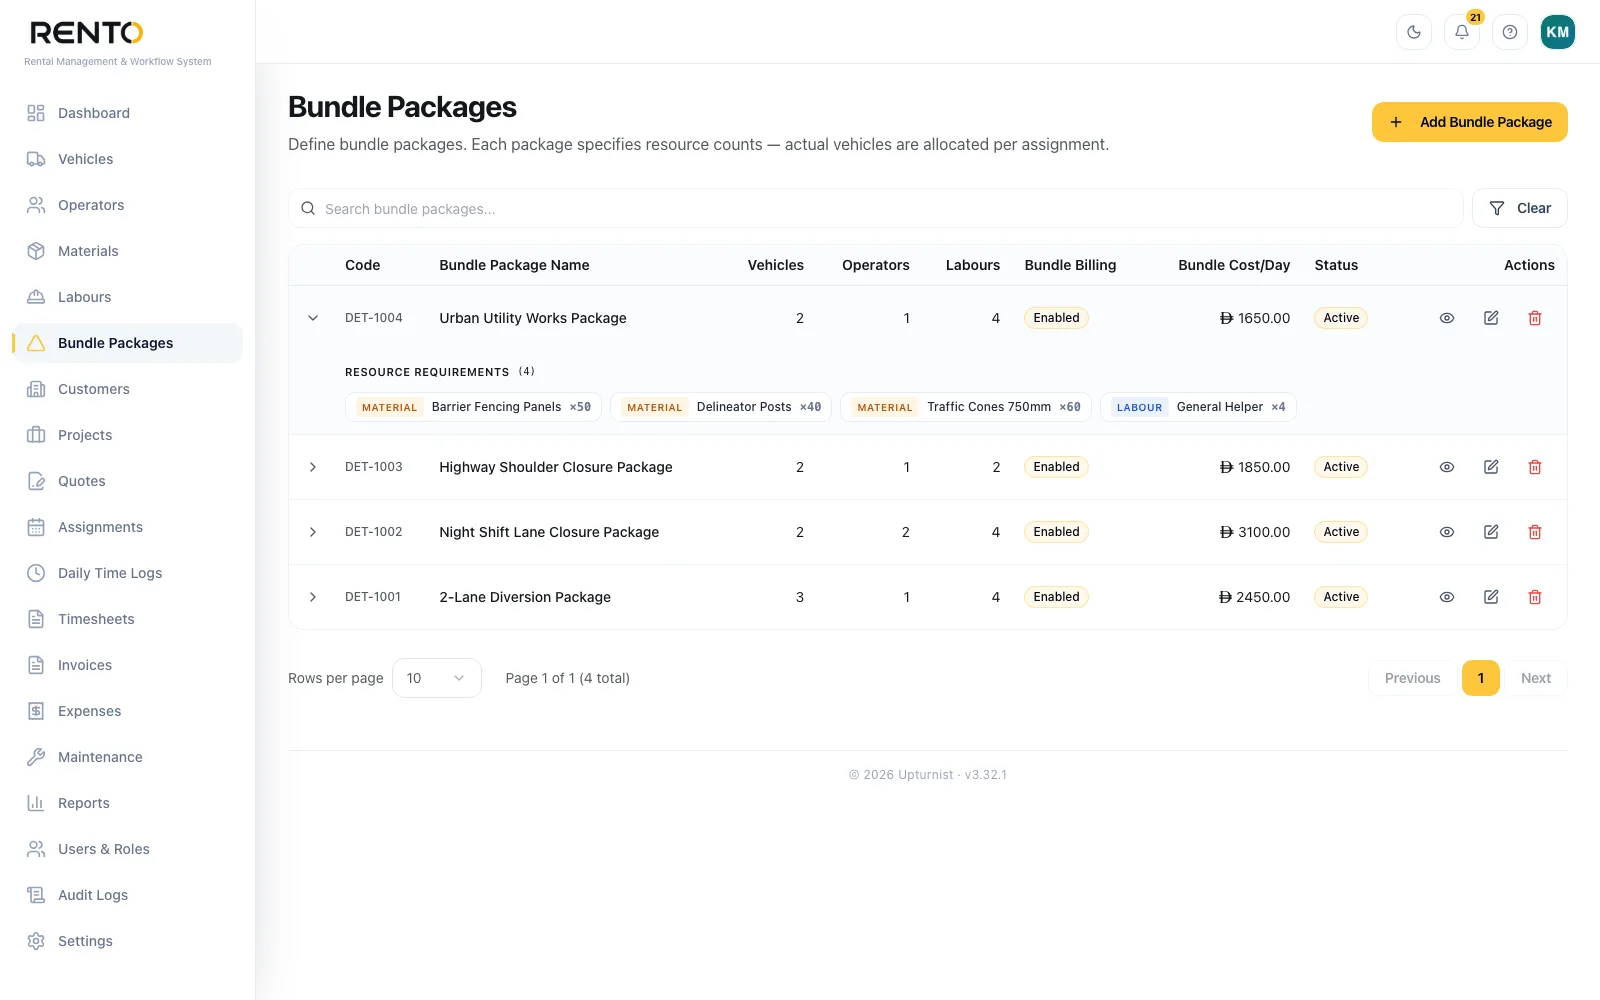
Task: Go to page 1 in pagination
Action: tap(1481, 678)
